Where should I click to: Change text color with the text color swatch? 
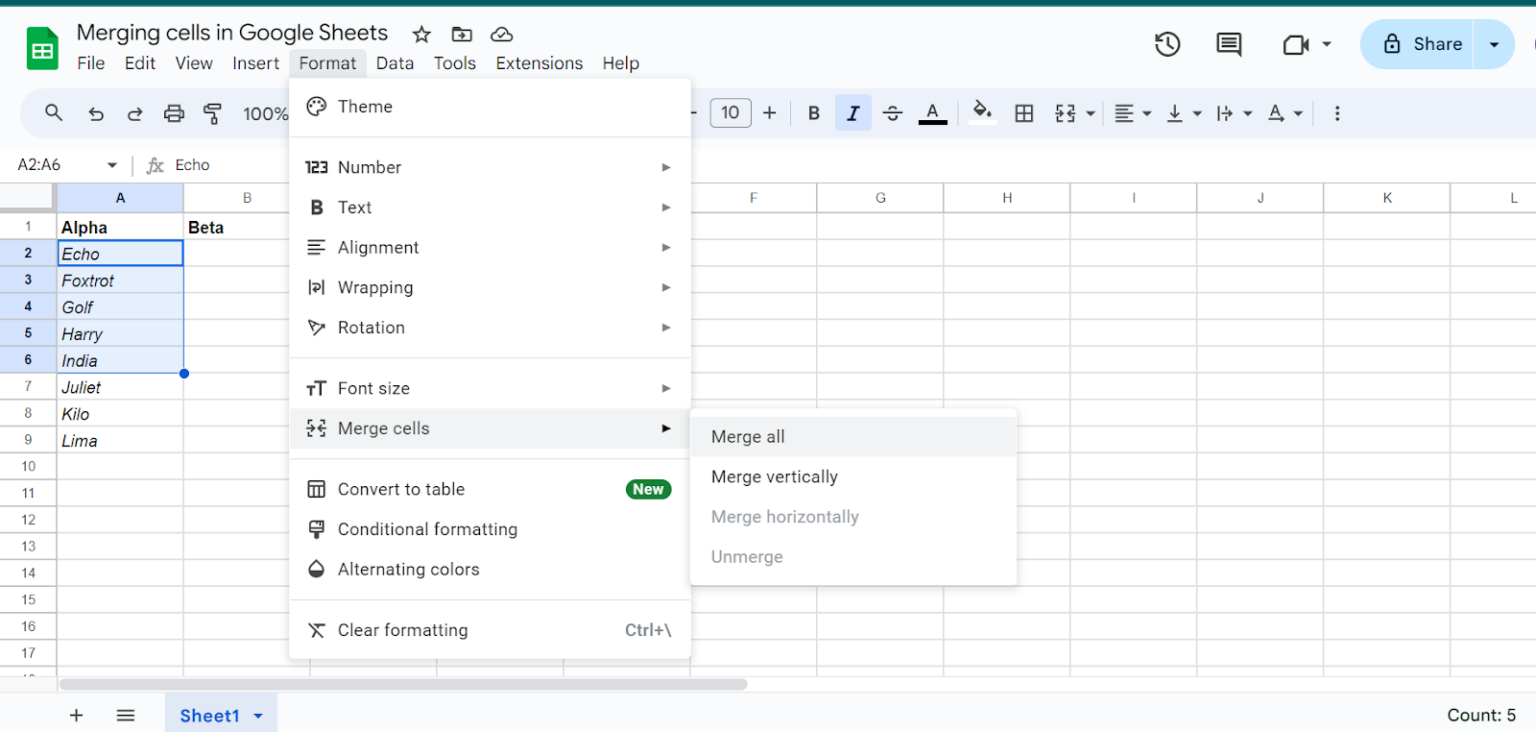tap(932, 113)
